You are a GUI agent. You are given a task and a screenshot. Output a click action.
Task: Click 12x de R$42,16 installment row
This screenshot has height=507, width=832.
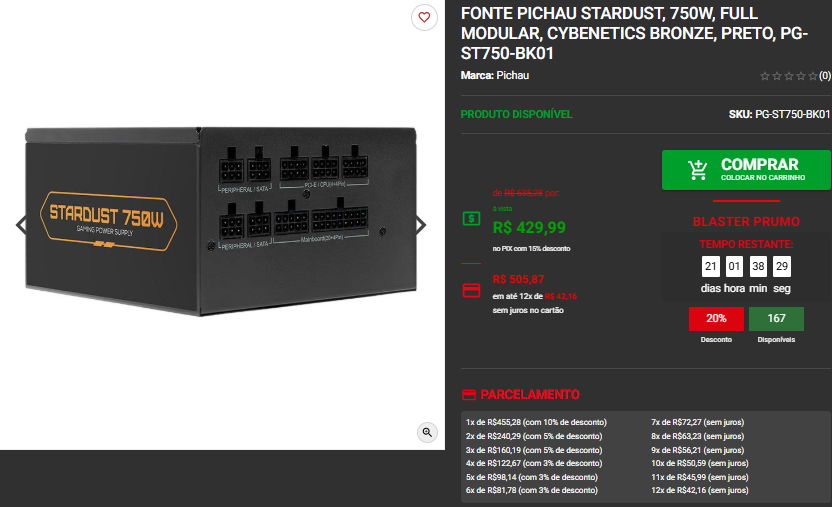[700, 490]
